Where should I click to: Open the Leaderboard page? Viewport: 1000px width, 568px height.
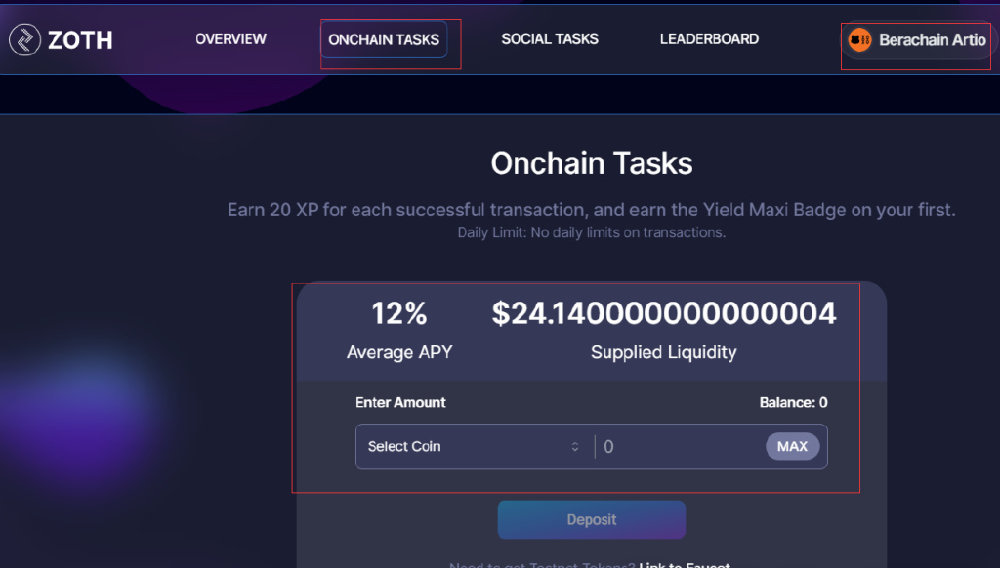tap(709, 39)
